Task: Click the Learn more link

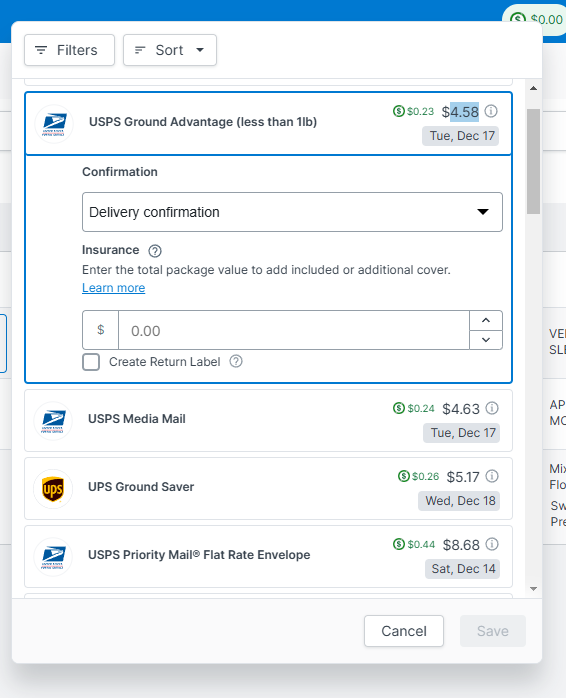Action: tap(114, 288)
